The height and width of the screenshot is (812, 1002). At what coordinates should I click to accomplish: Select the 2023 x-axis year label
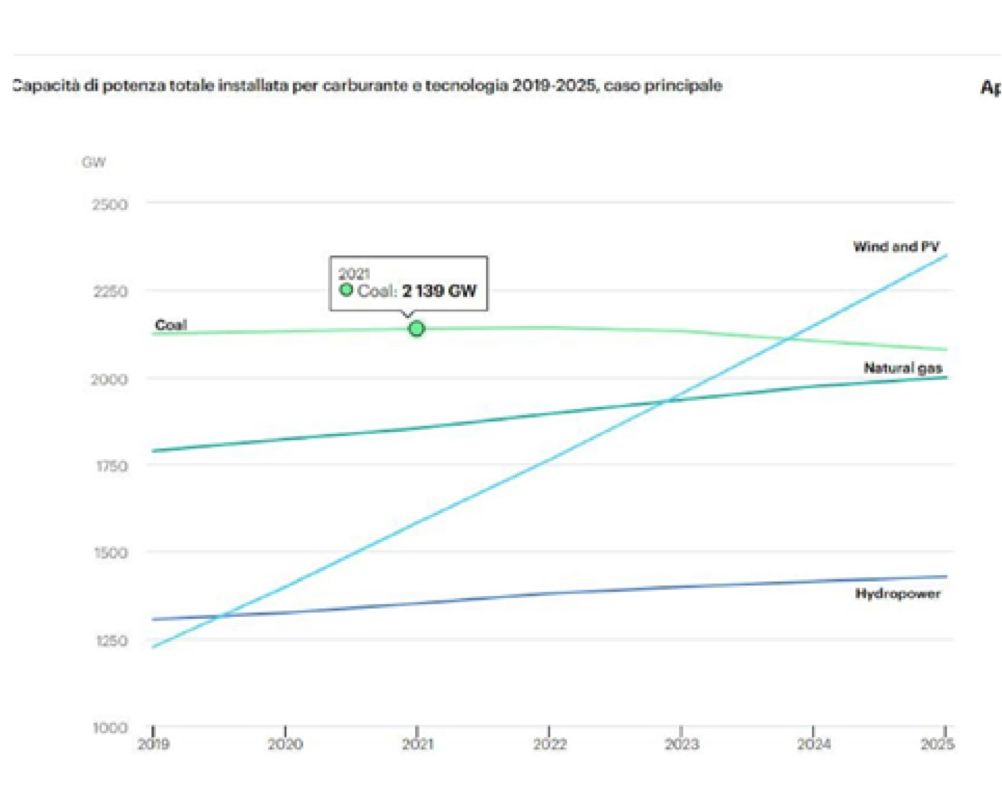pyautogui.click(x=682, y=745)
